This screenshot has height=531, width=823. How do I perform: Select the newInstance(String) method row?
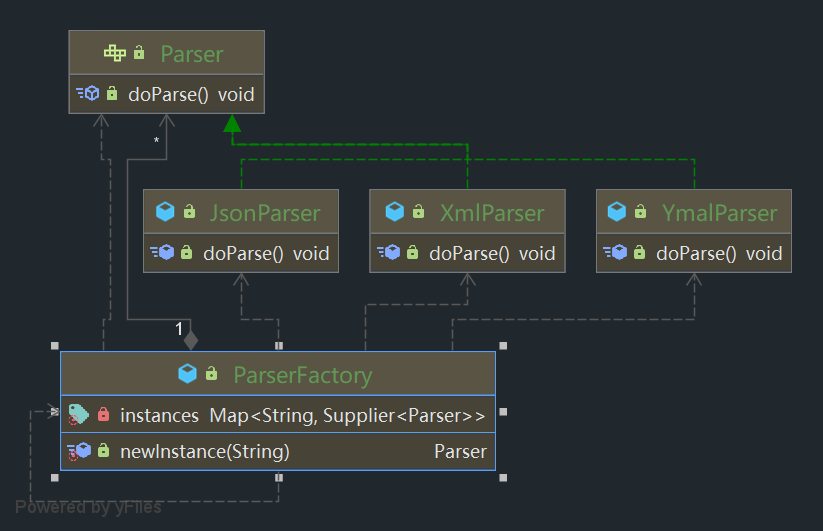204,452
